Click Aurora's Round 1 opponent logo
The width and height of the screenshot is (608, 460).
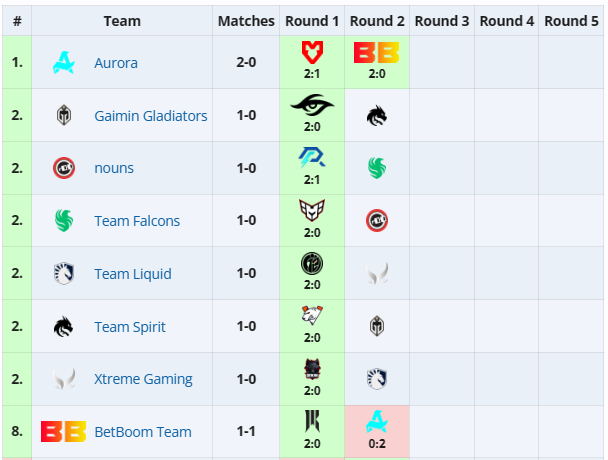pos(312,51)
